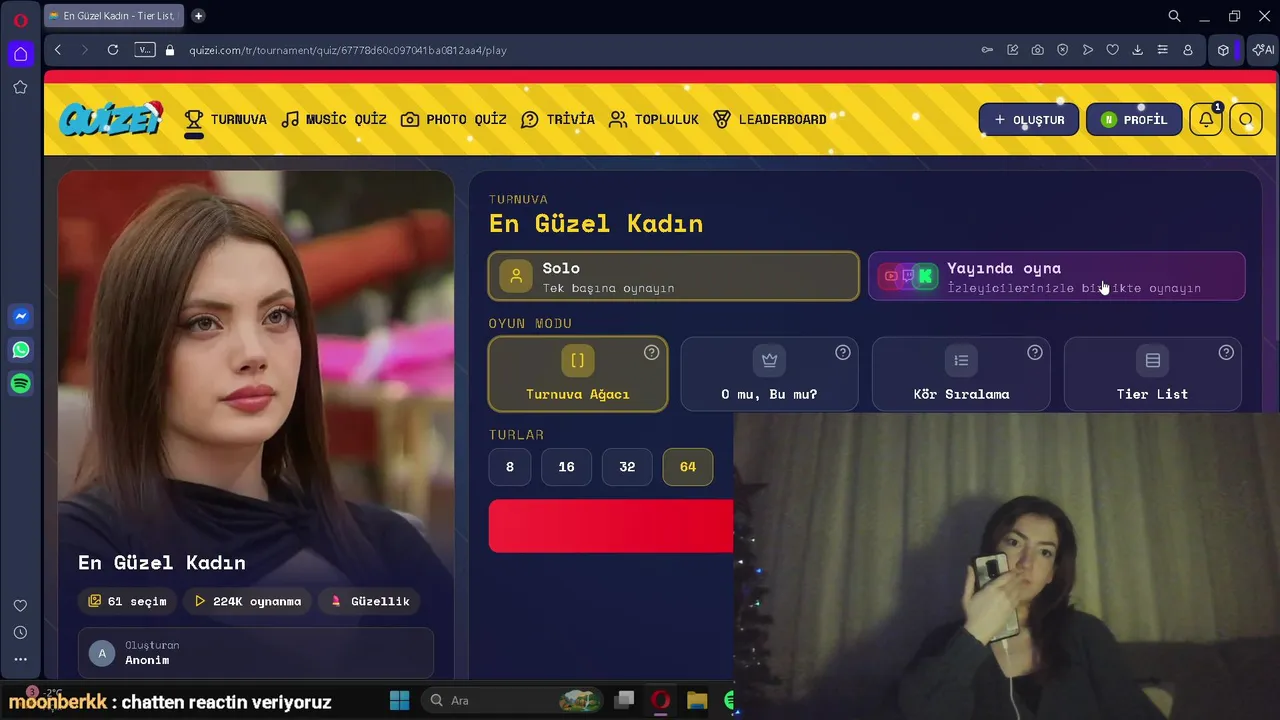
Task: Add page to bookmarks heart
Action: tap(1112, 50)
